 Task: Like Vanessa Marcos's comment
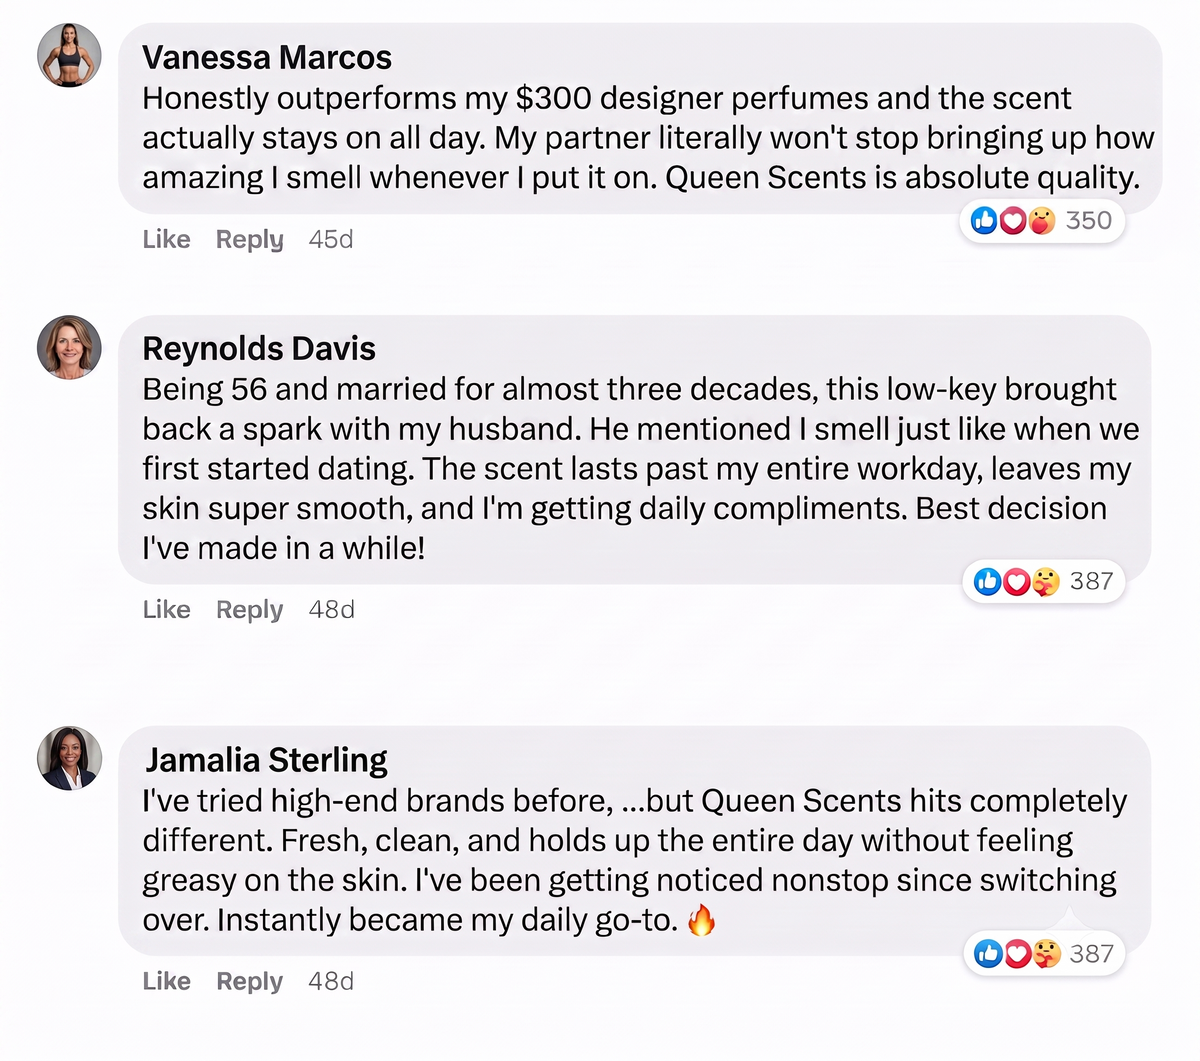pos(166,239)
